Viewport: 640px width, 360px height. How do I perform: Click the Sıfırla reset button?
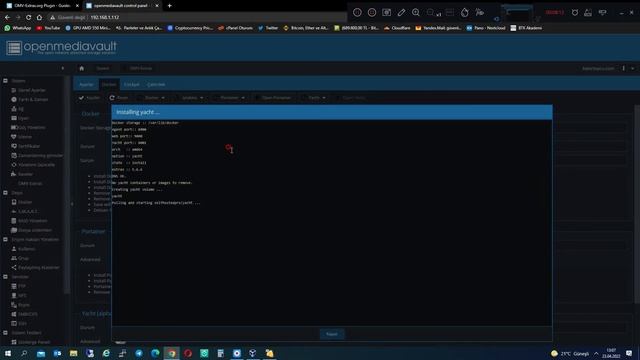(119, 98)
